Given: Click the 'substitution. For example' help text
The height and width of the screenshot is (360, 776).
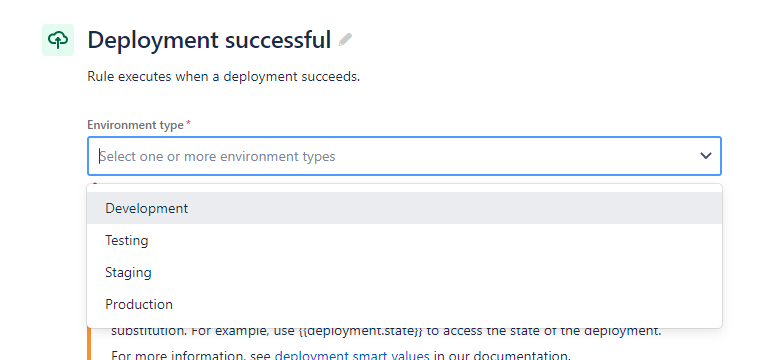Looking at the screenshot, I should tap(190, 331).
